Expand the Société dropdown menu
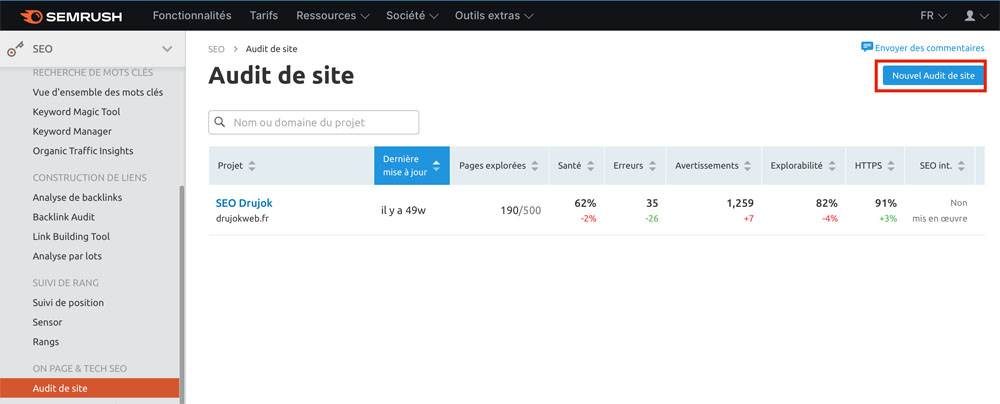Viewport: 1000px width, 404px height. (x=412, y=15)
